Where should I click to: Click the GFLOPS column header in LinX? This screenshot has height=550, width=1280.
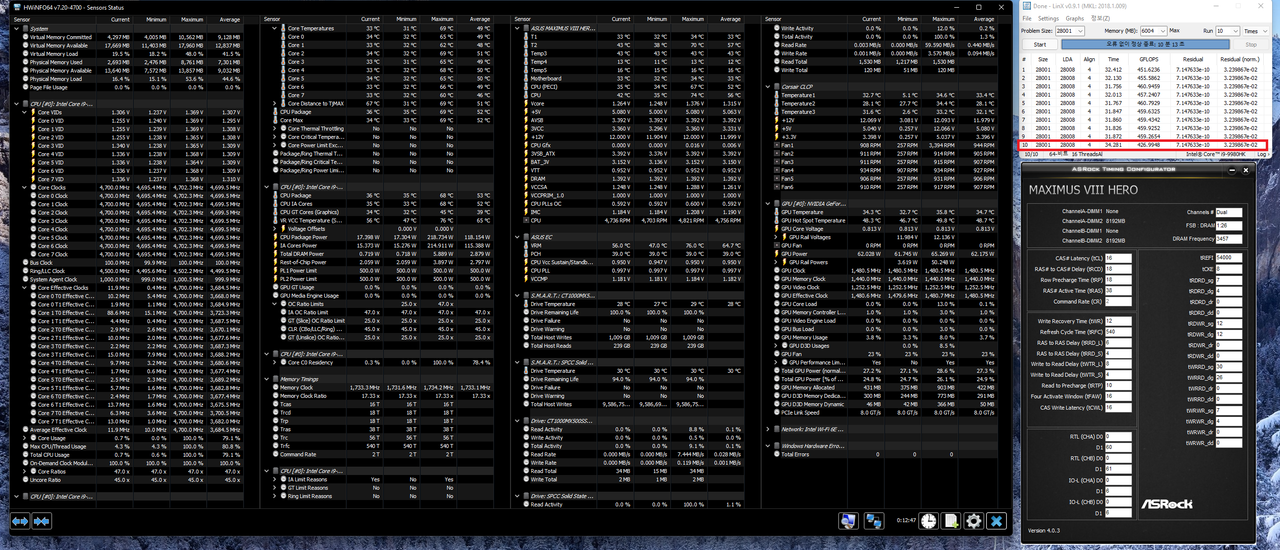(1149, 59)
